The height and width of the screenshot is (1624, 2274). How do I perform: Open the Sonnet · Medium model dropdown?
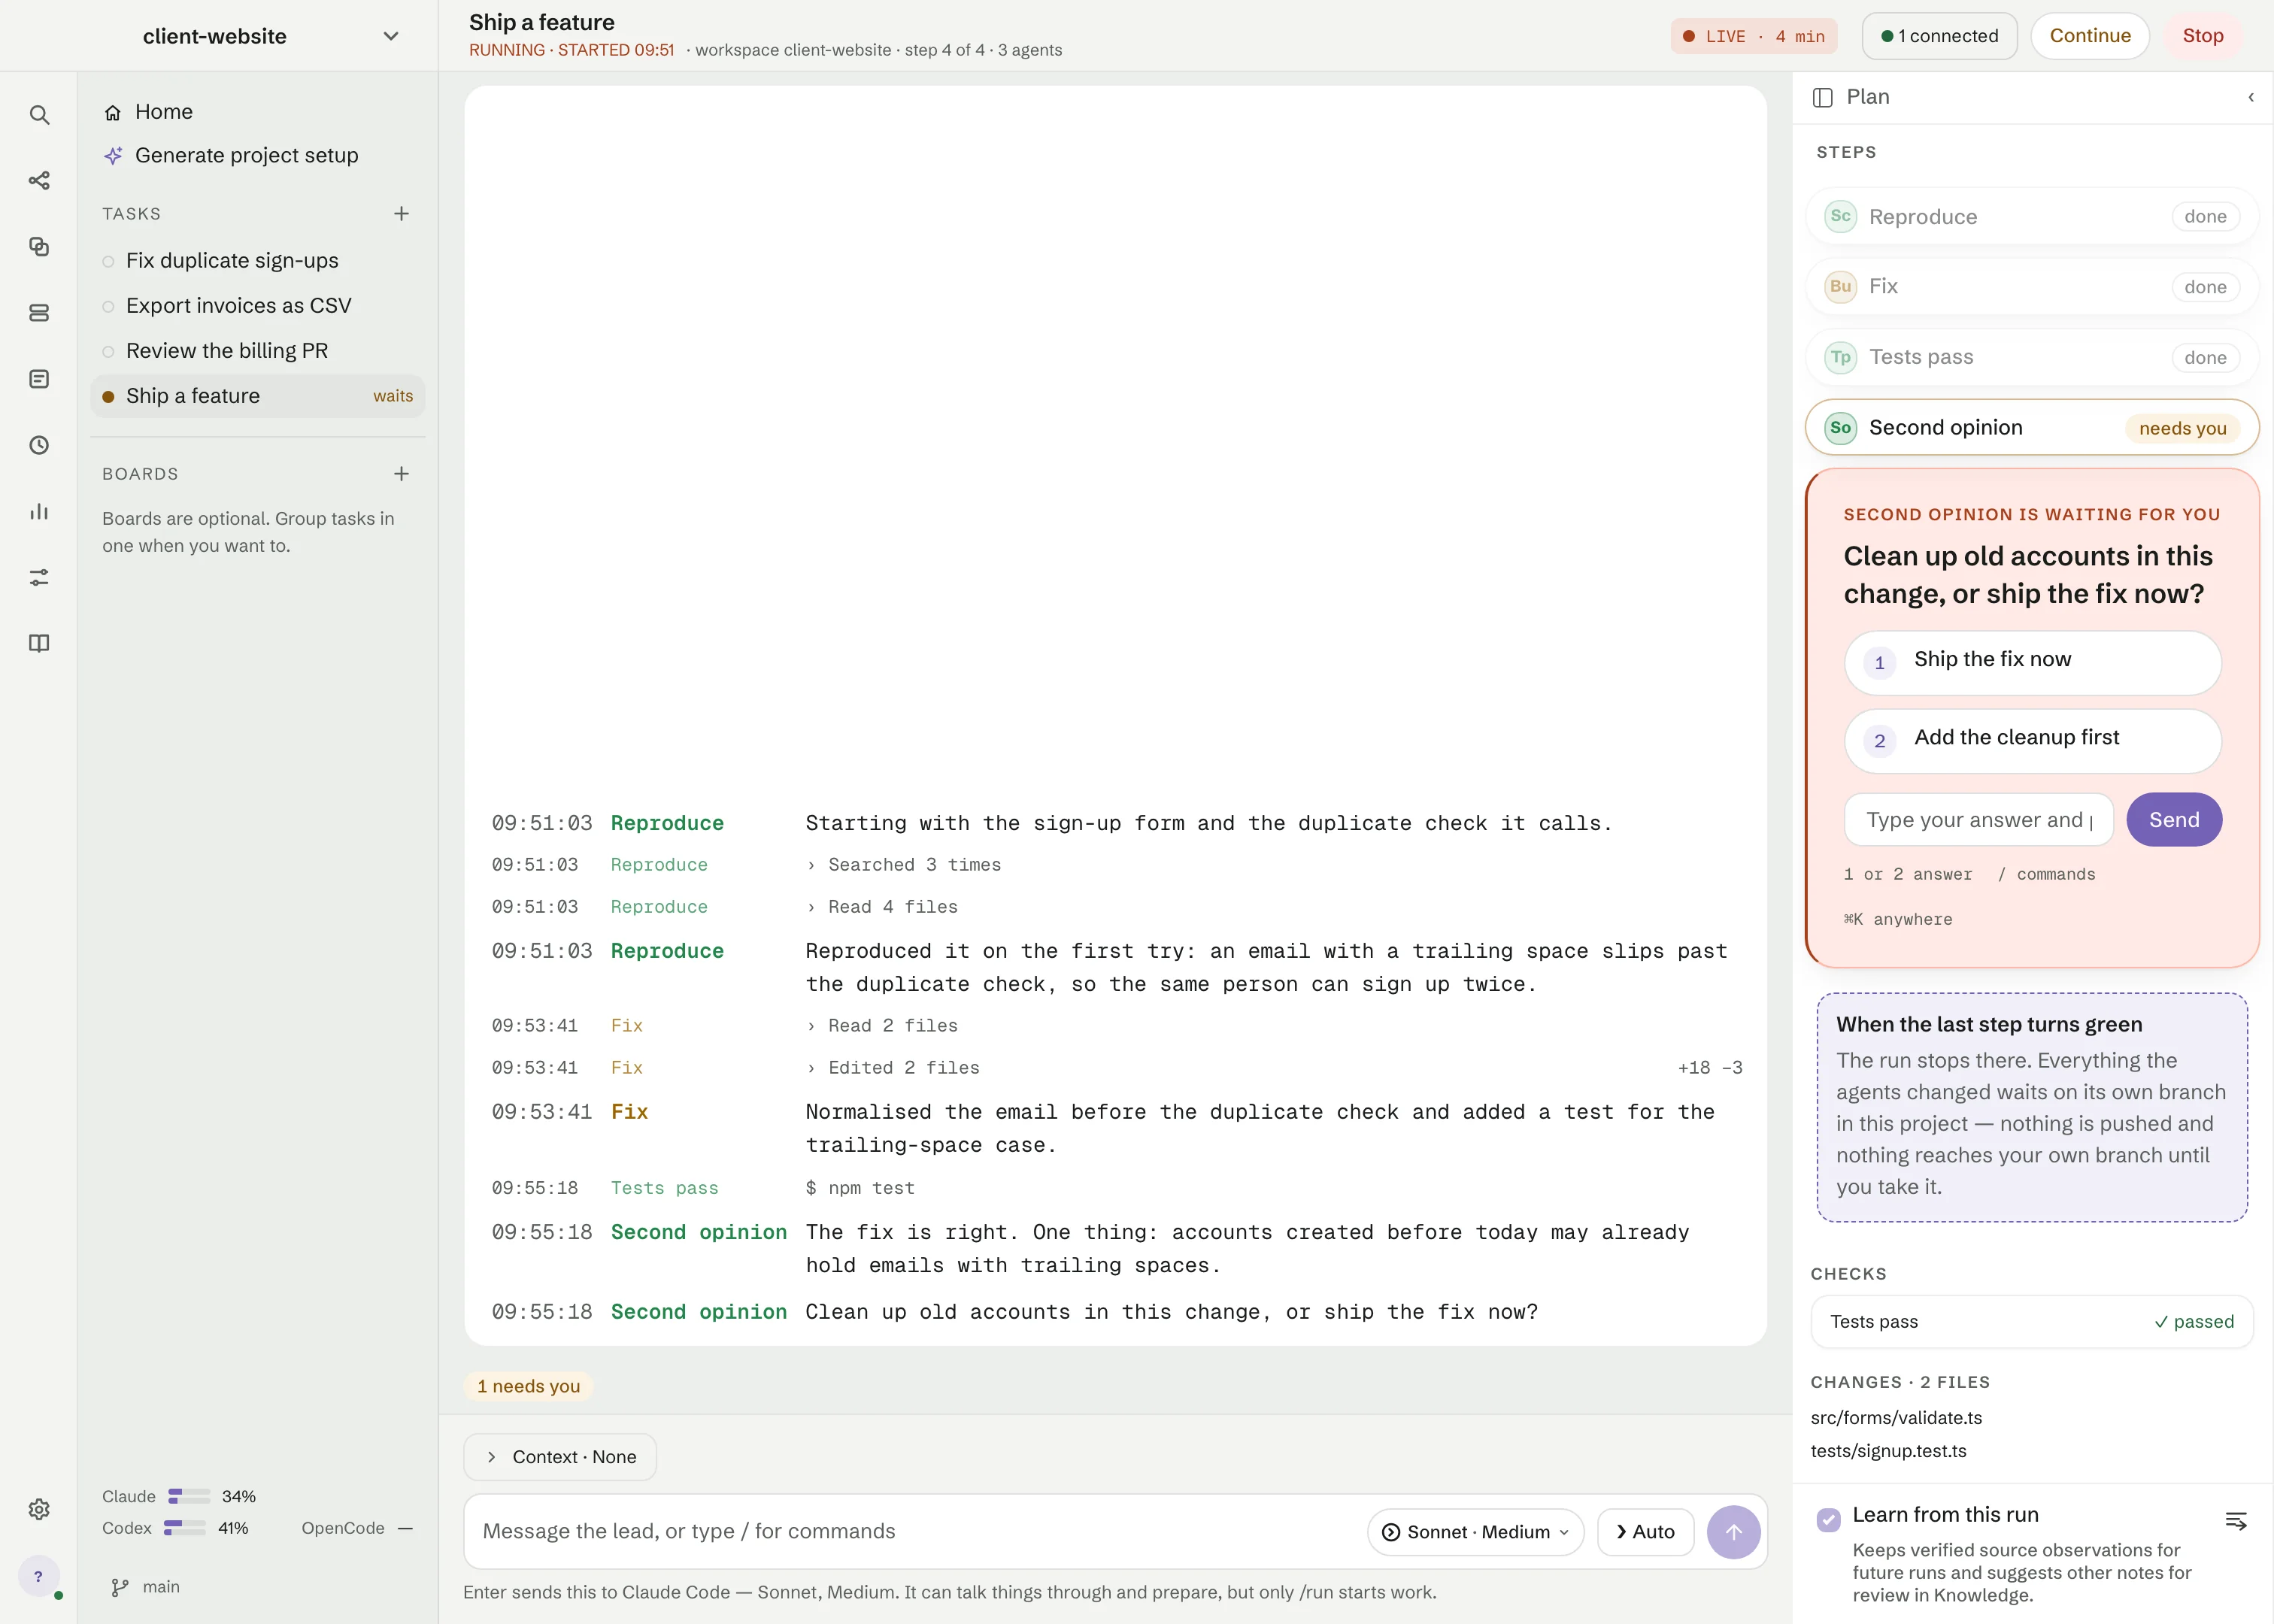(1475, 1532)
